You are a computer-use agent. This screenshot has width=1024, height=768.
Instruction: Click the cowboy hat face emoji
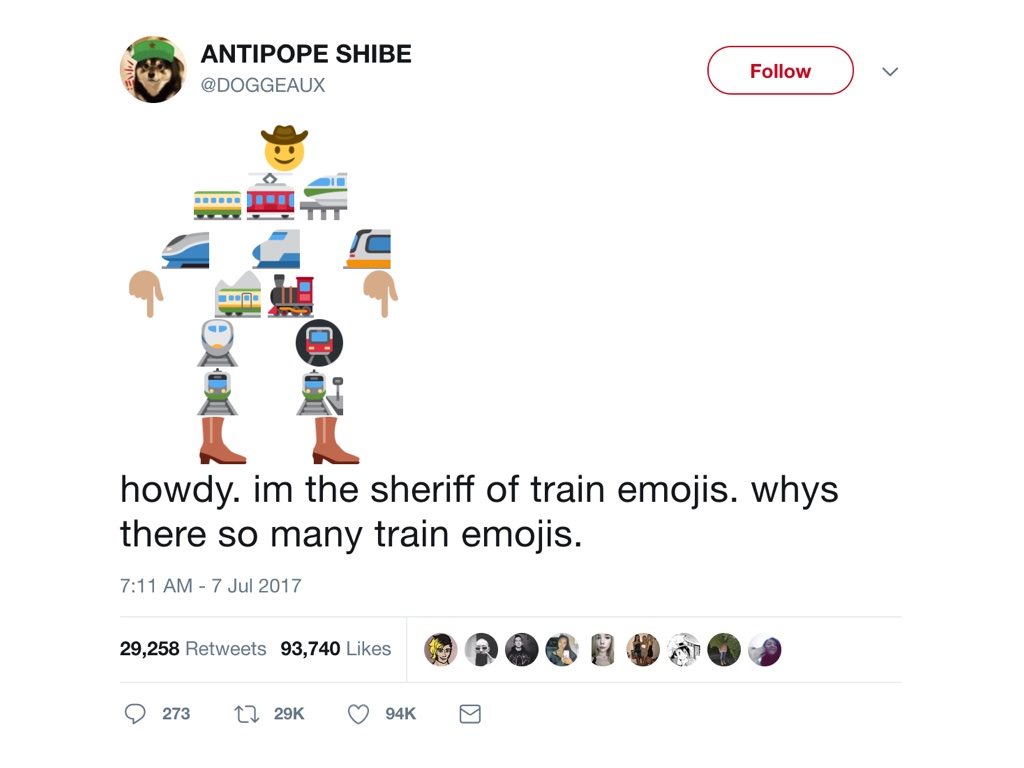(x=284, y=148)
